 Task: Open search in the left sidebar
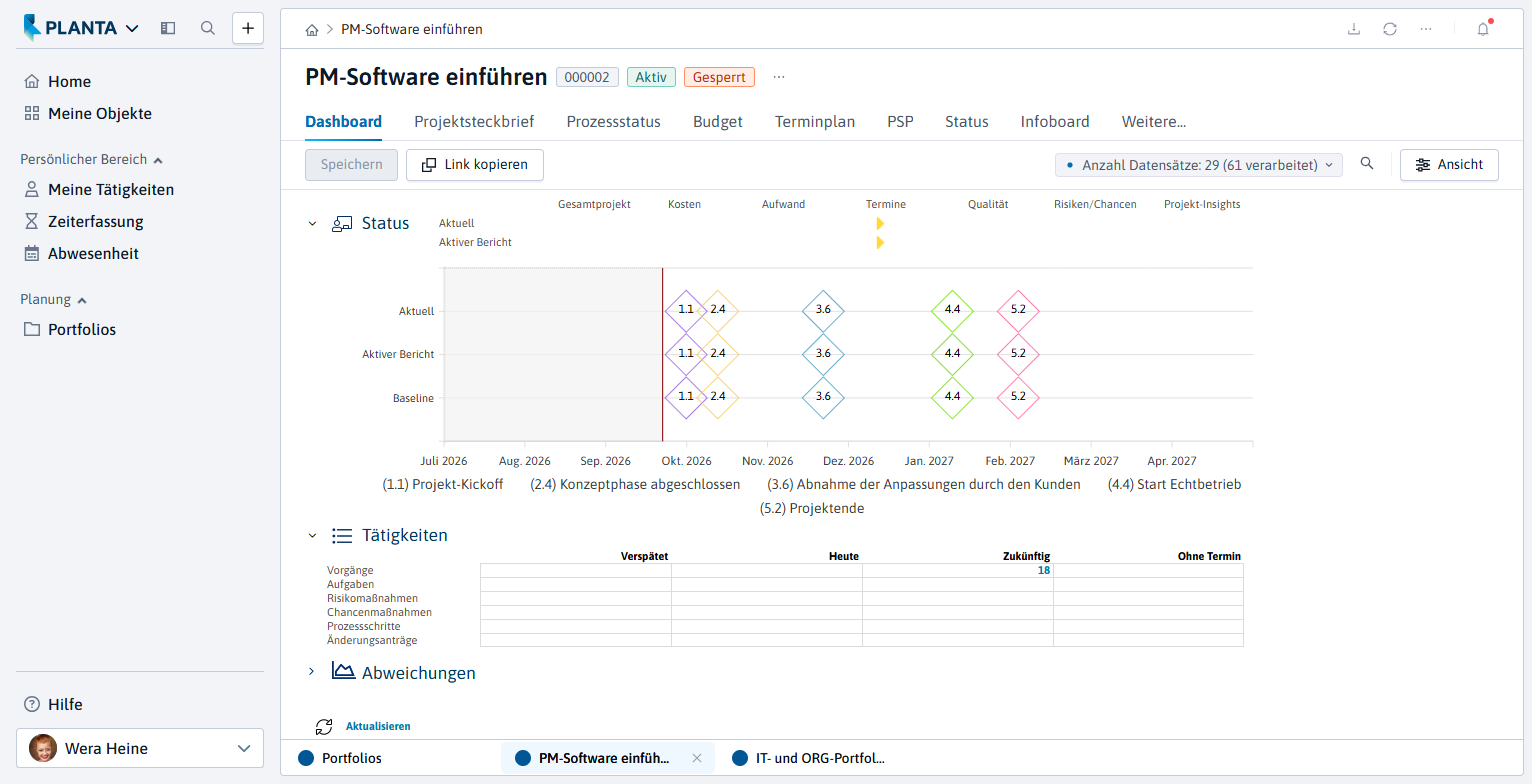(x=208, y=28)
